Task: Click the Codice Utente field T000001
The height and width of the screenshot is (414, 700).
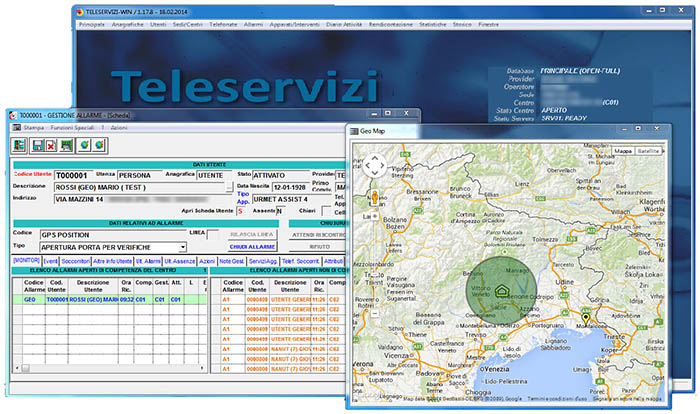Action: click(74, 176)
